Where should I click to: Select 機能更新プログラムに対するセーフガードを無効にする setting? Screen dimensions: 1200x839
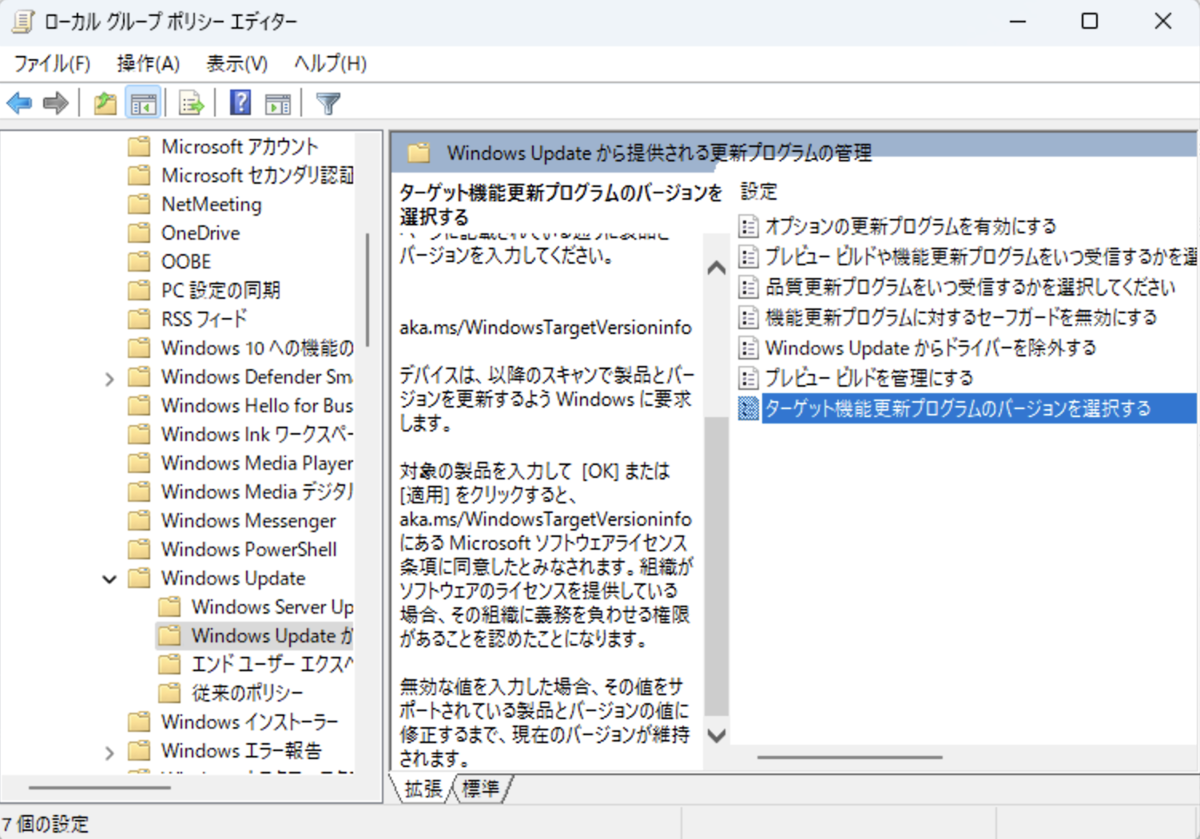point(961,317)
